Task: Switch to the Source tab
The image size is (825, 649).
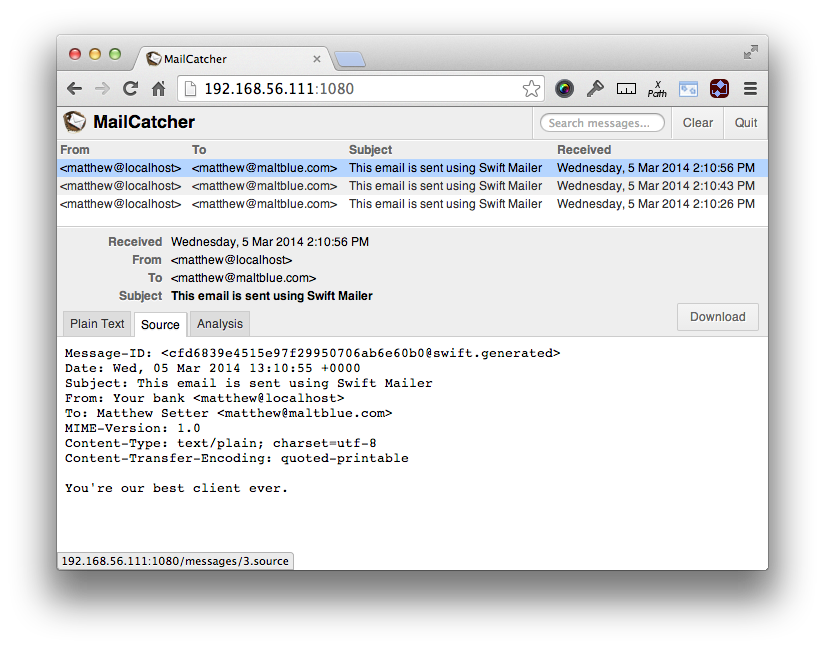Action: (160, 324)
